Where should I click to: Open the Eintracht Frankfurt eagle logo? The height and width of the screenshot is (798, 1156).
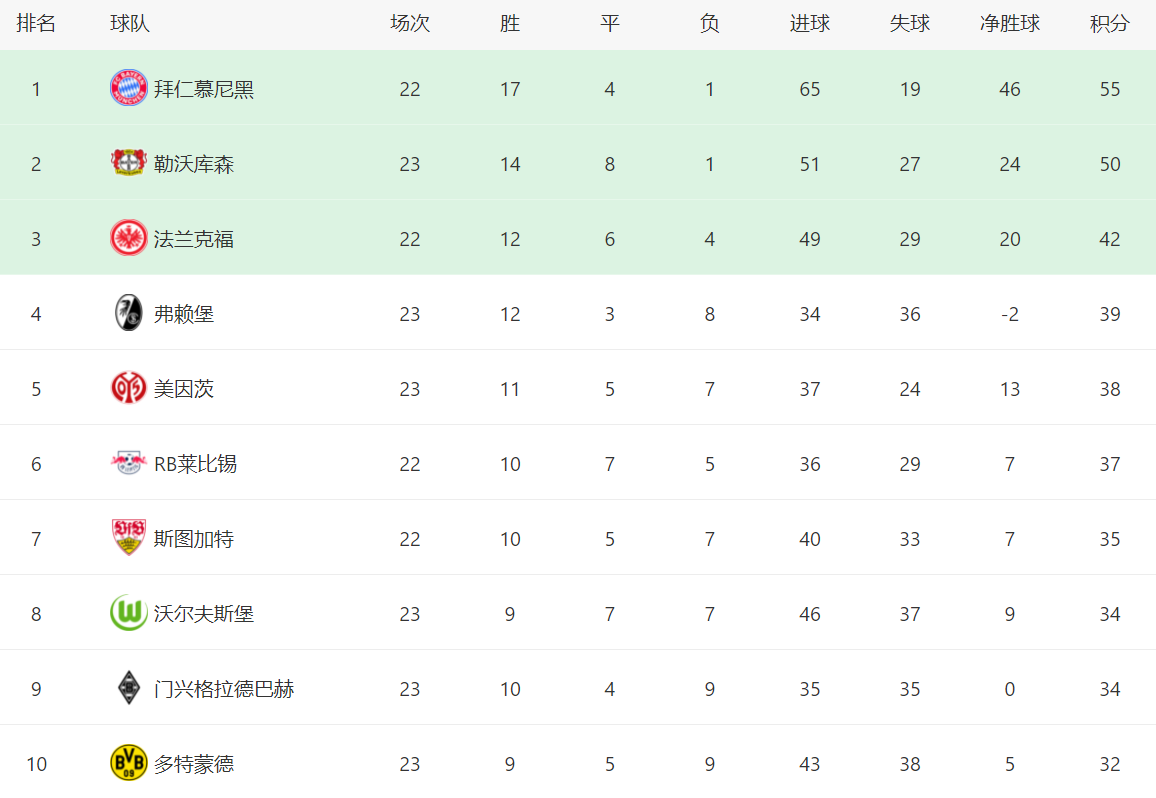(x=128, y=238)
